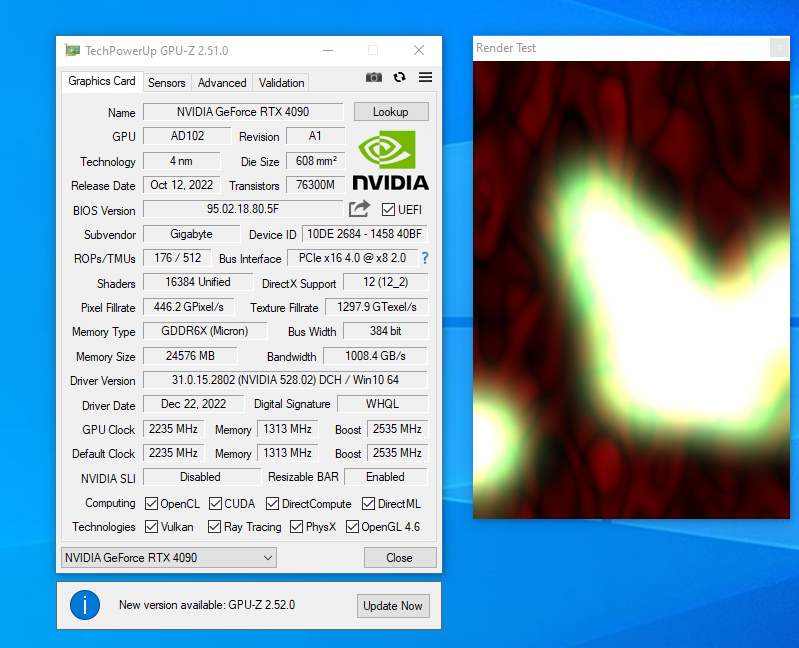Click the Transistors value 76300M
Screen dimensions: 799x648
point(315,185)
